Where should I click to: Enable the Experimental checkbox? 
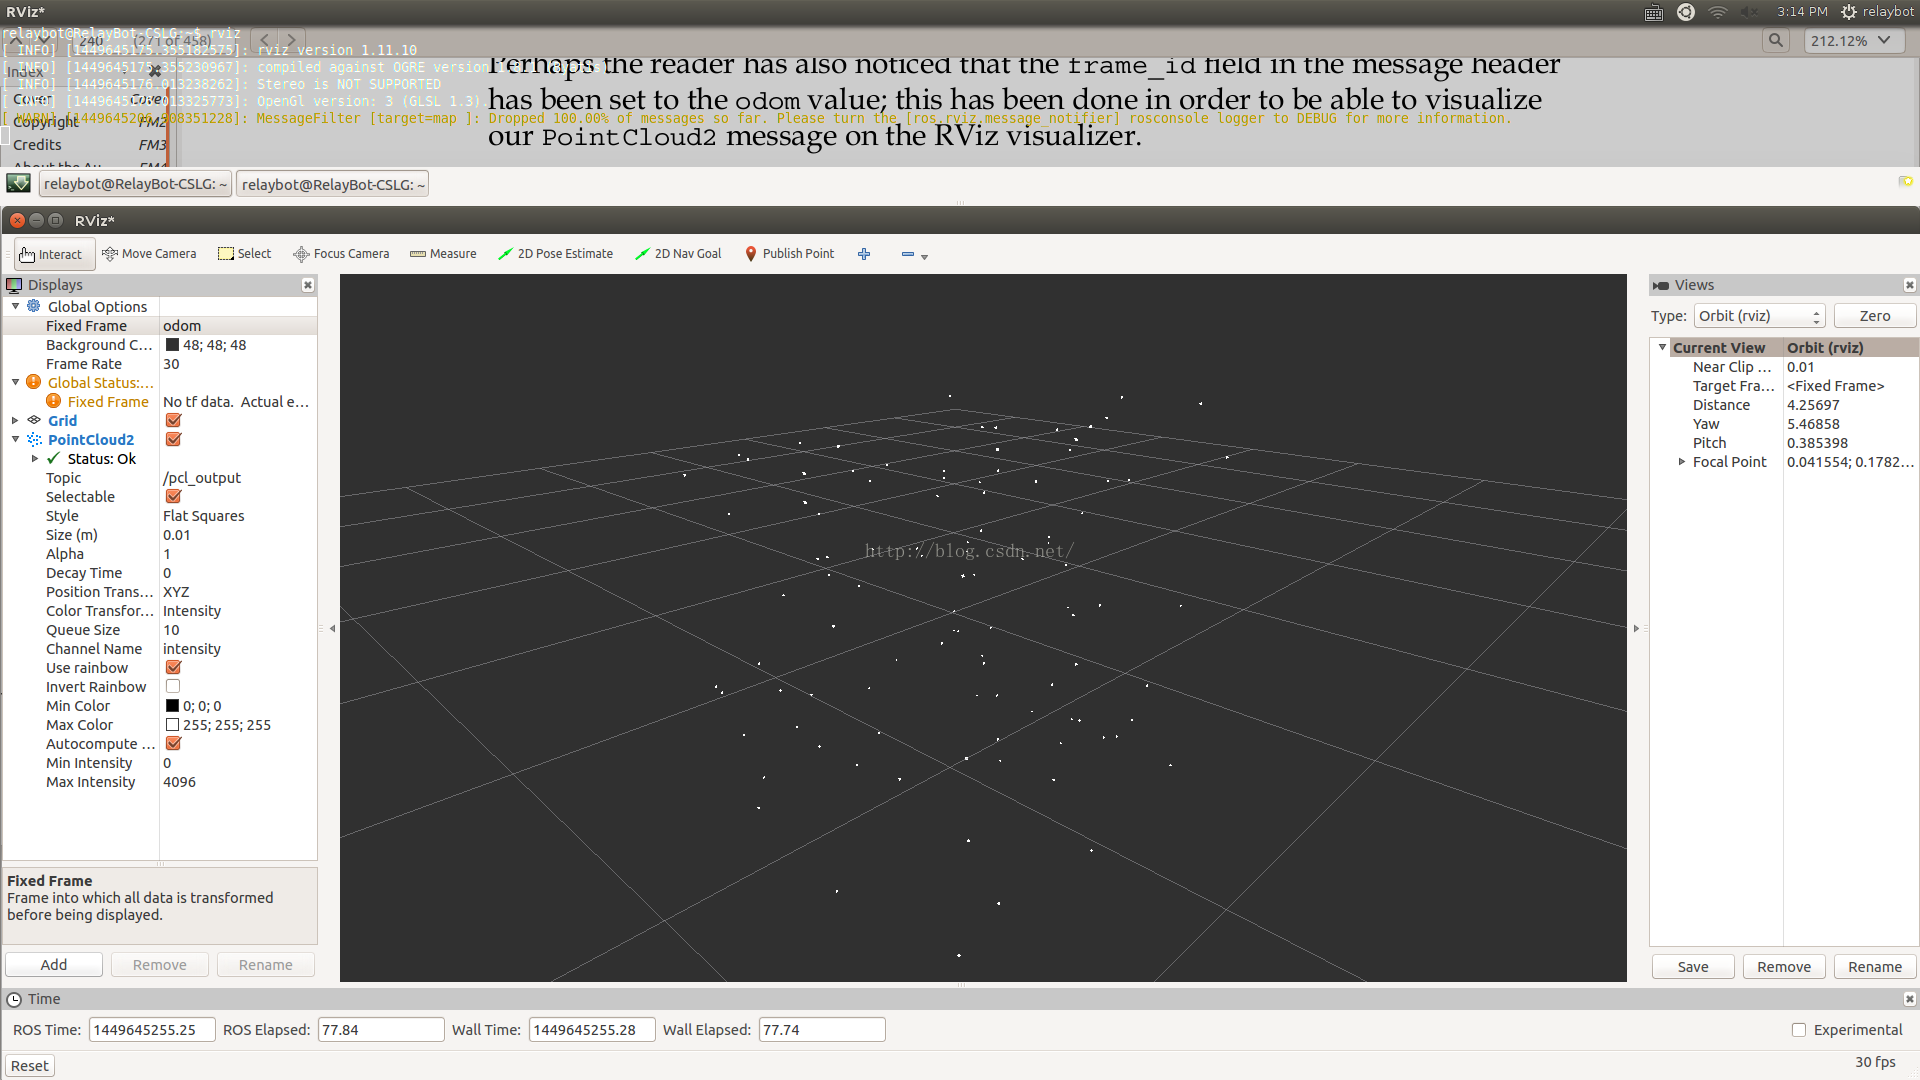tap(1799, 1030)
